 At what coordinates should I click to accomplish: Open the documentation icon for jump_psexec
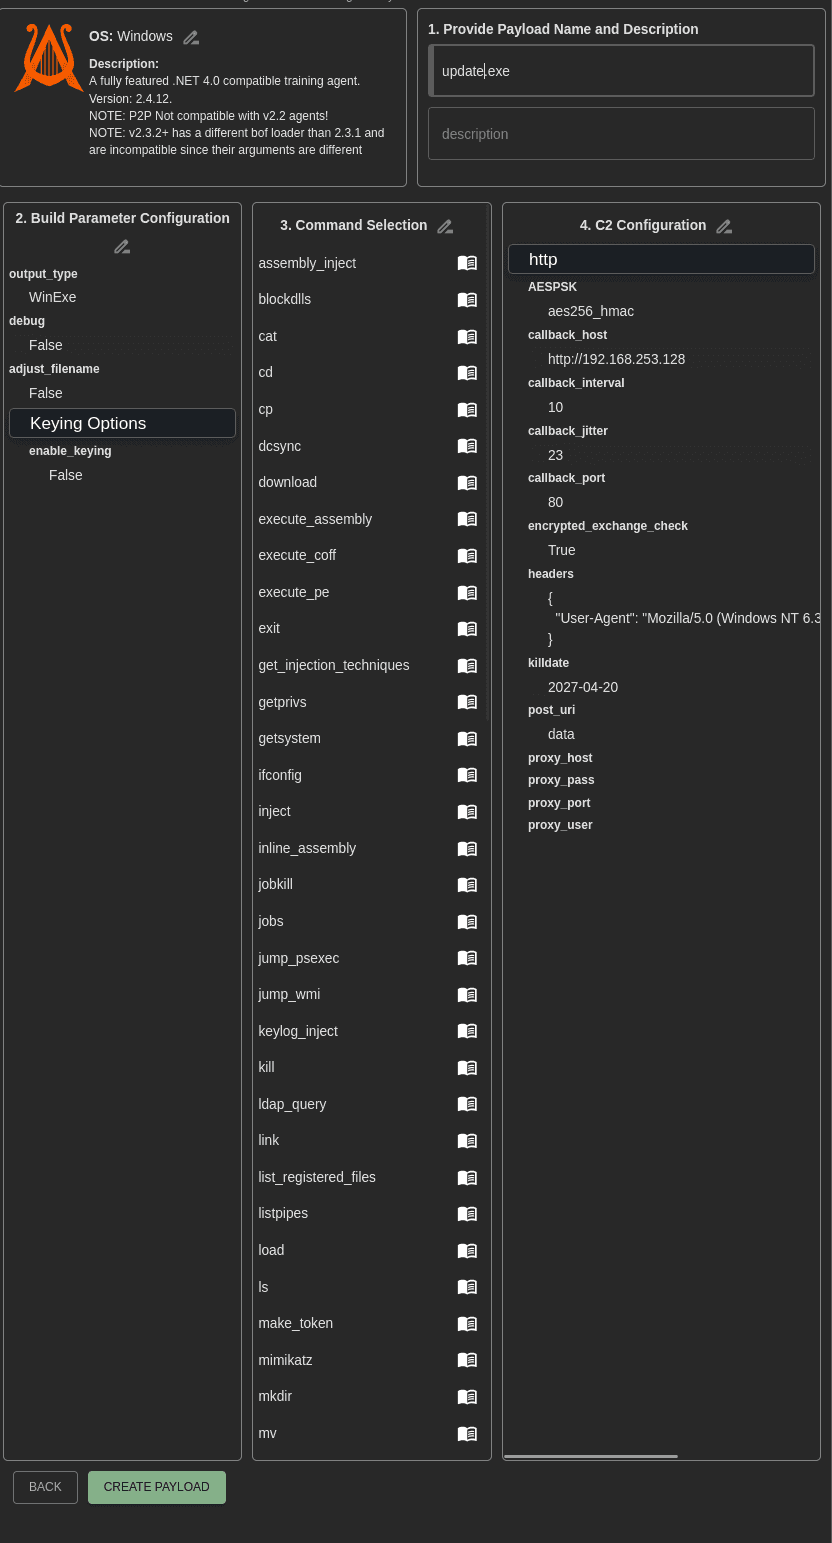click(467, 958)
